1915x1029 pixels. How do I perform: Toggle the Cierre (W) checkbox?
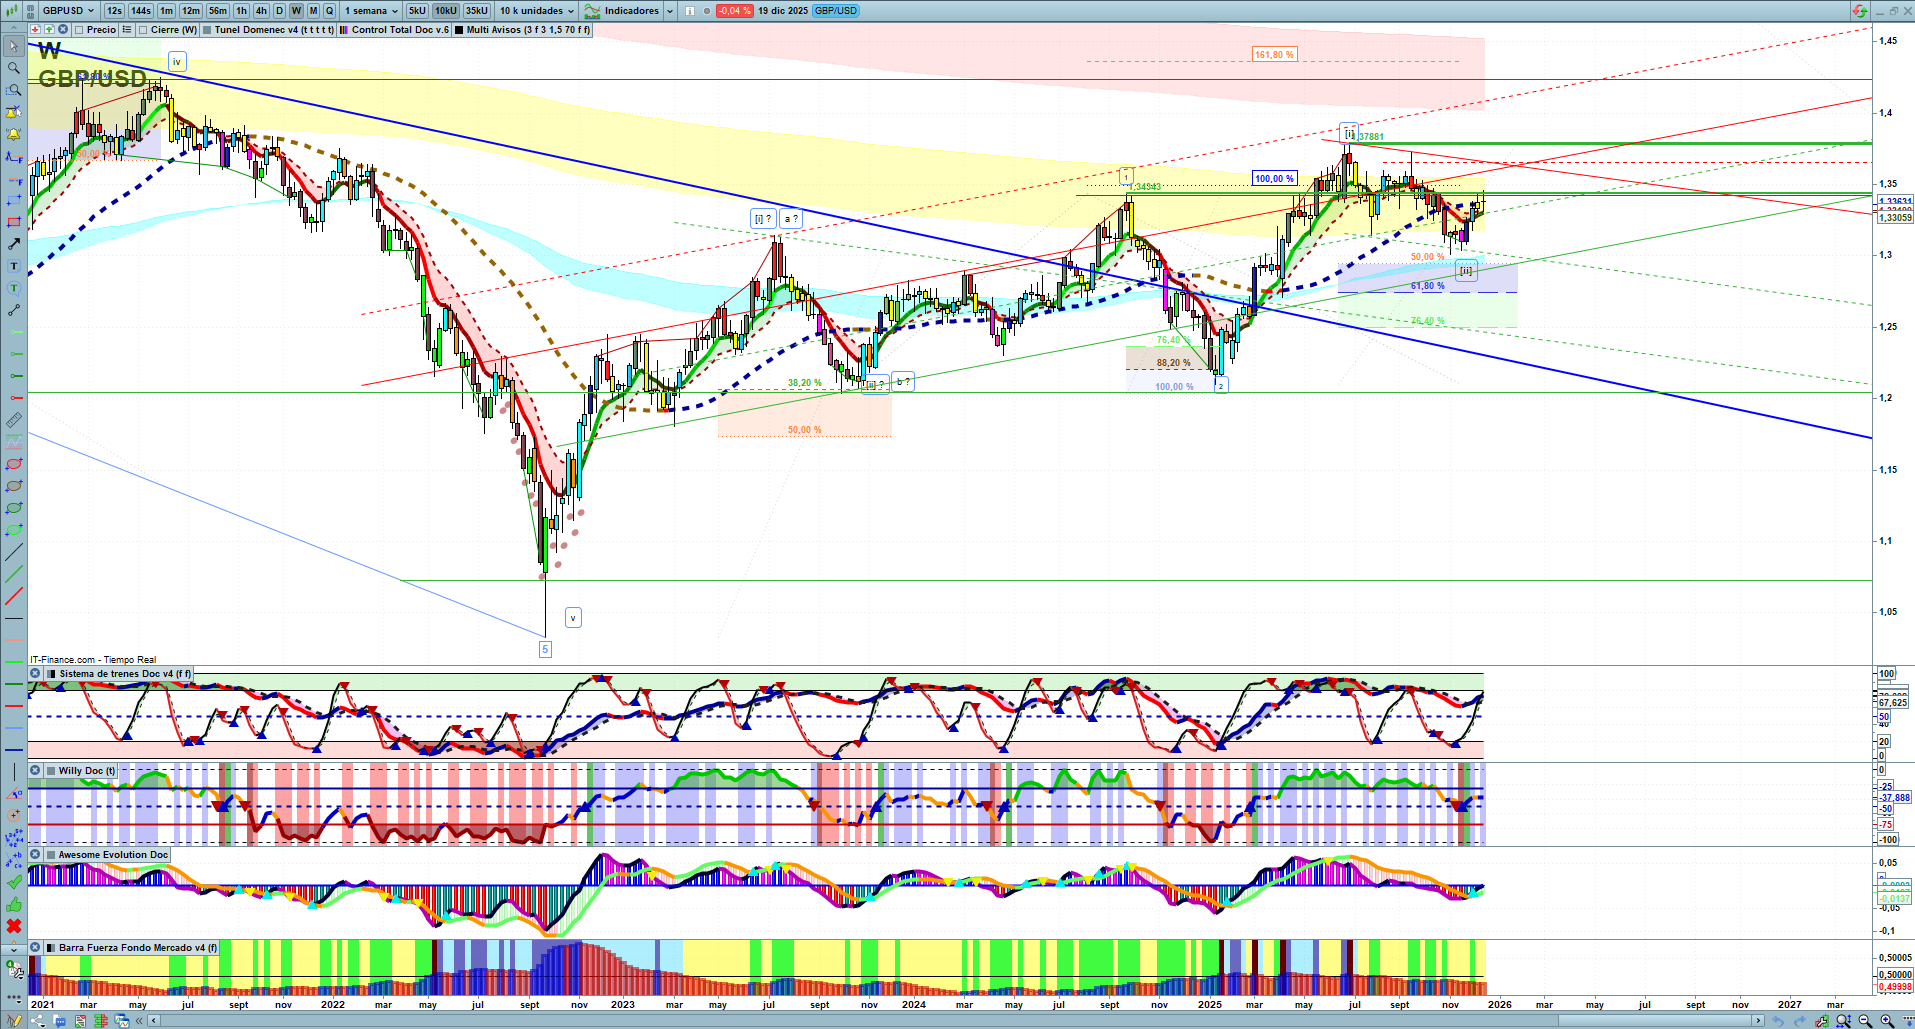[x=144, y=30]
